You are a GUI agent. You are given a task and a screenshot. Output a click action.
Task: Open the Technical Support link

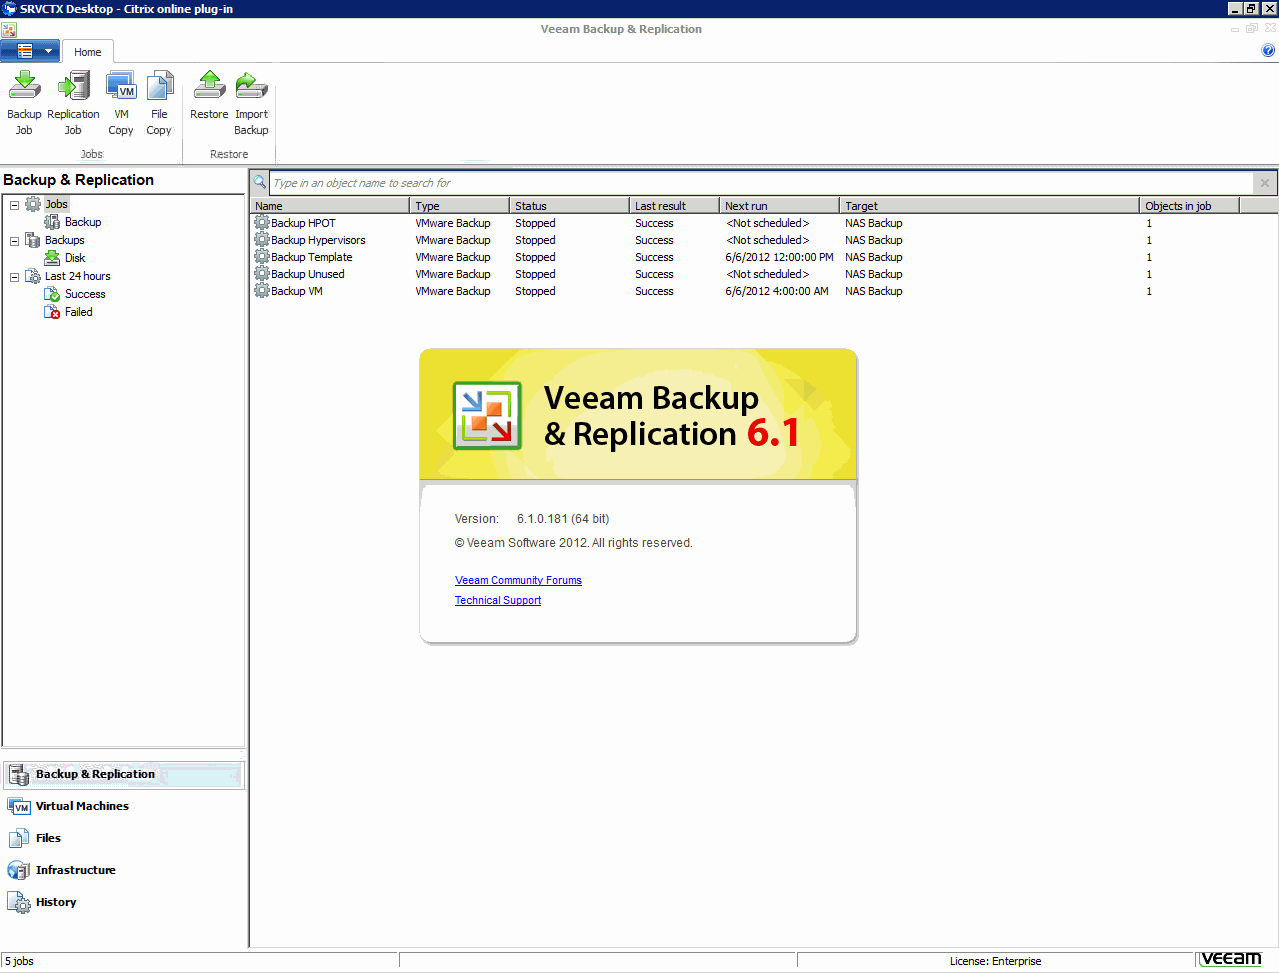point(498,600)
